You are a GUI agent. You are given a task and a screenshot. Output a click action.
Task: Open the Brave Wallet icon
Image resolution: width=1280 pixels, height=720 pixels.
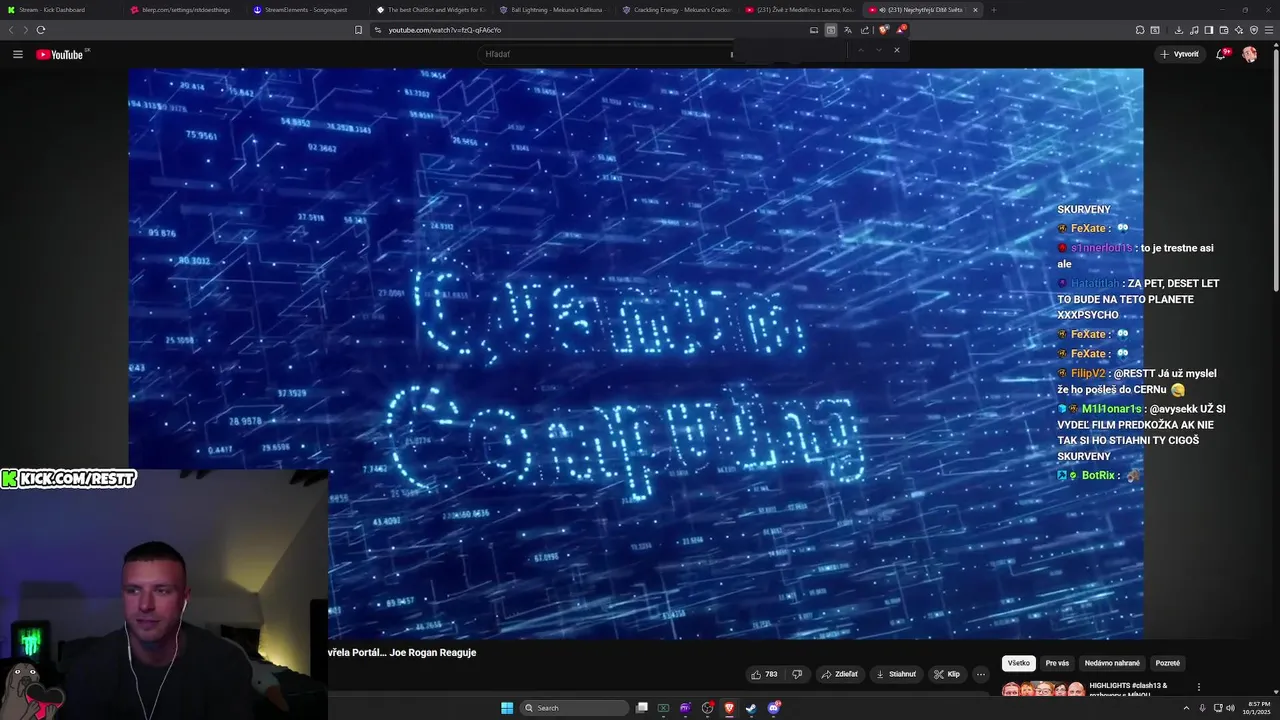coord(1224,30)
